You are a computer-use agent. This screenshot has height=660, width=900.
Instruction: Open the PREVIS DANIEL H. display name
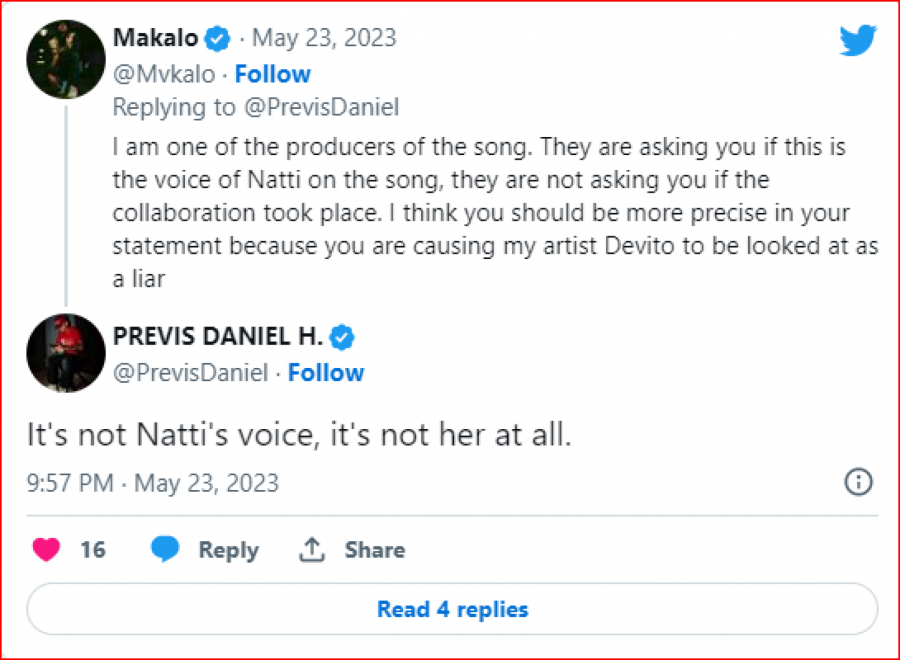[217, 337]
